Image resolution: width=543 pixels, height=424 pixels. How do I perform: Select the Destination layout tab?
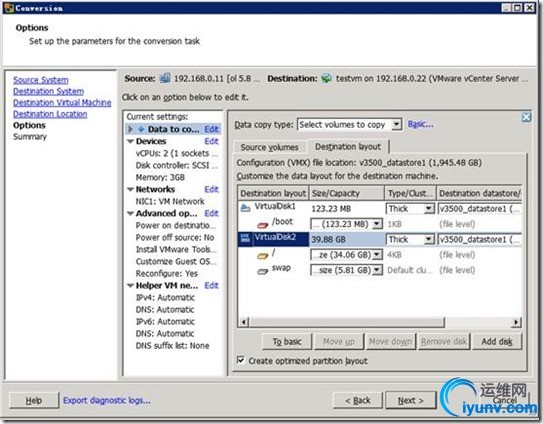[x=348, y=147]
